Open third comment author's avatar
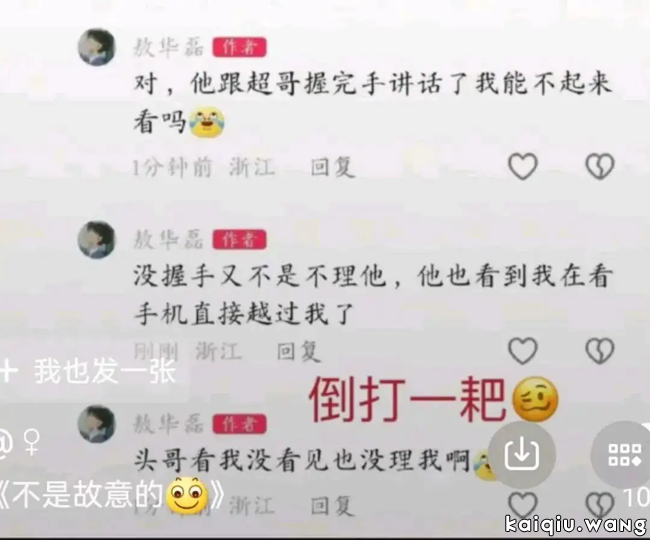 click(97, 424)
